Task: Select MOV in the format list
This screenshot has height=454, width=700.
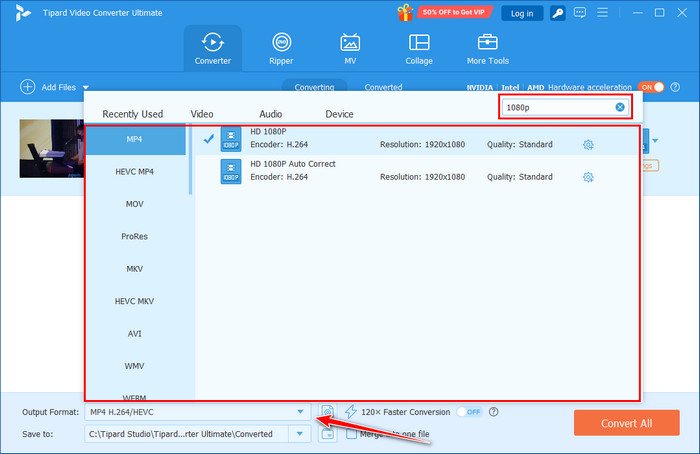Action: (134, 204)
